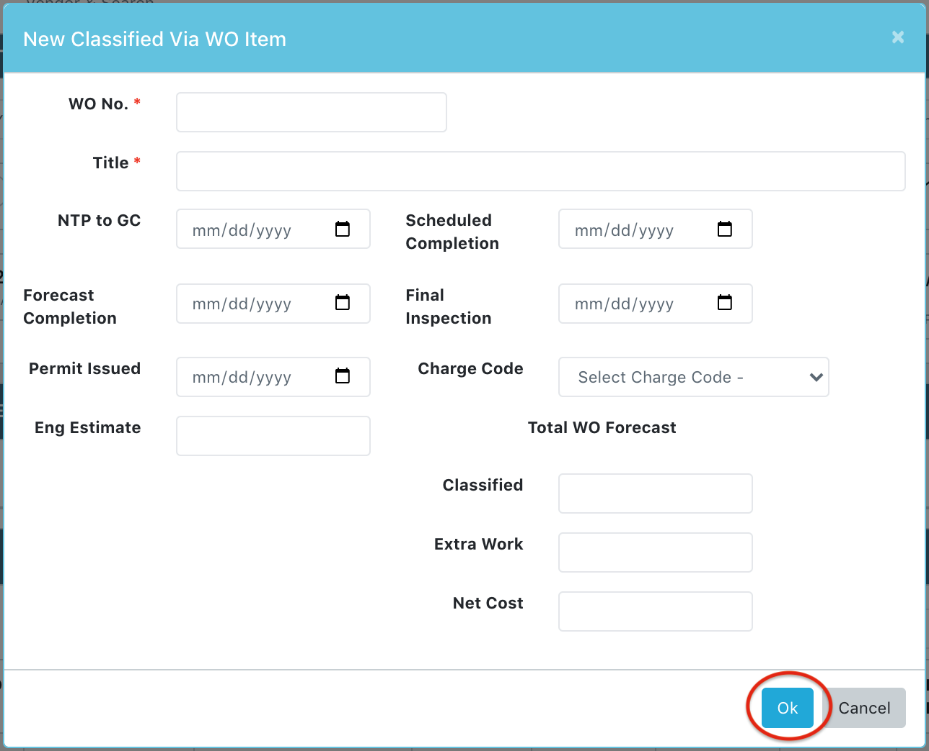Click the Permit Issued date text
The height and width of the screenshot is (751, 929).
tap(242, 377)
